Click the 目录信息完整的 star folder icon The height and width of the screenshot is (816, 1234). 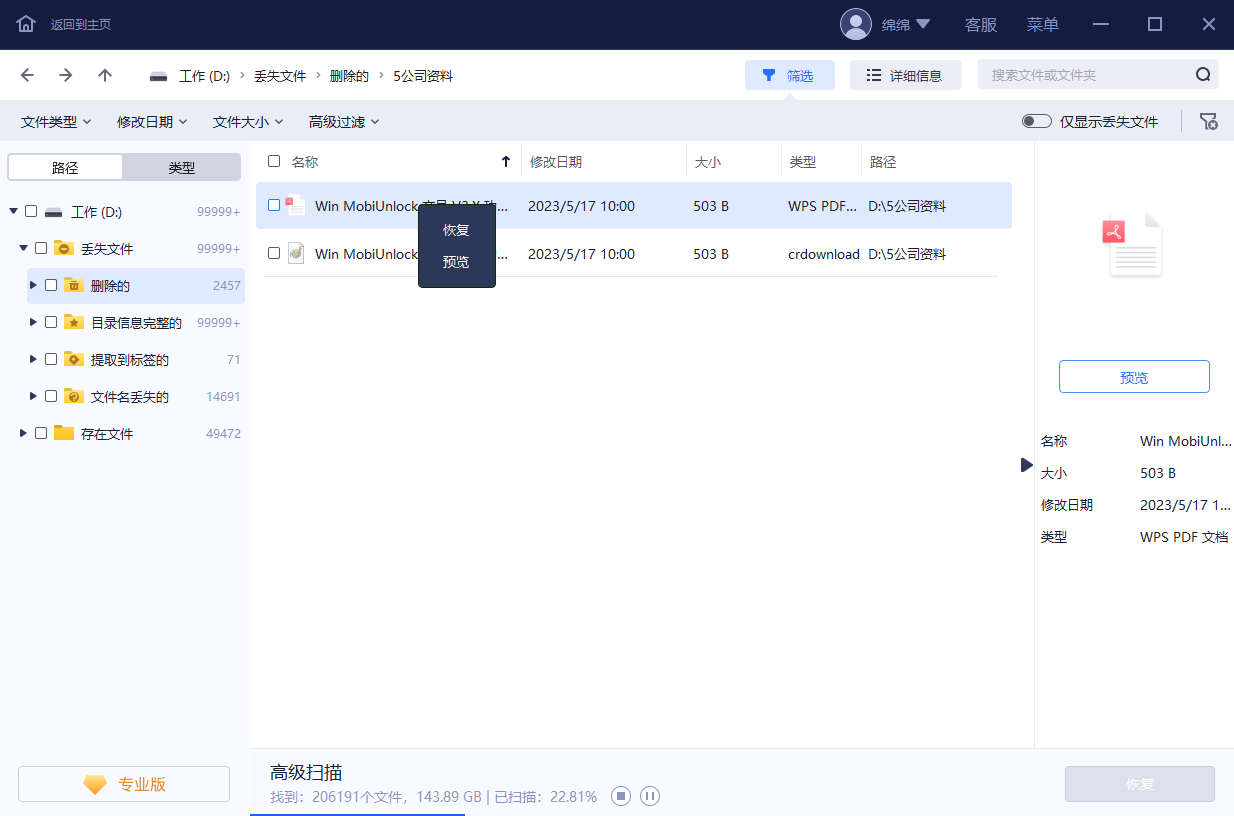[73, 322]
